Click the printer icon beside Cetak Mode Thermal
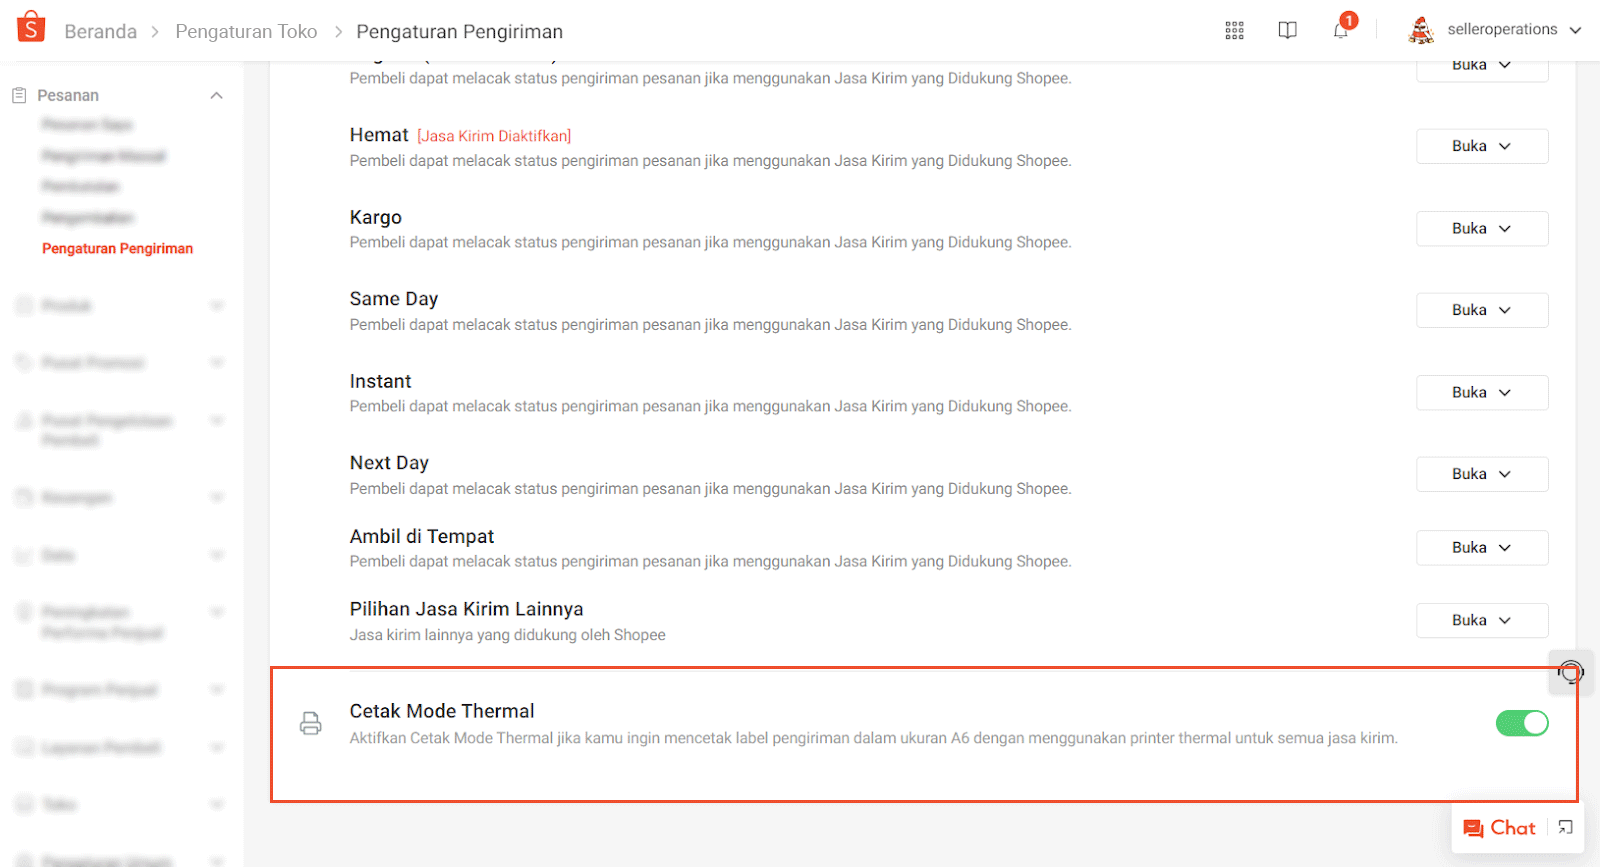 311,723
